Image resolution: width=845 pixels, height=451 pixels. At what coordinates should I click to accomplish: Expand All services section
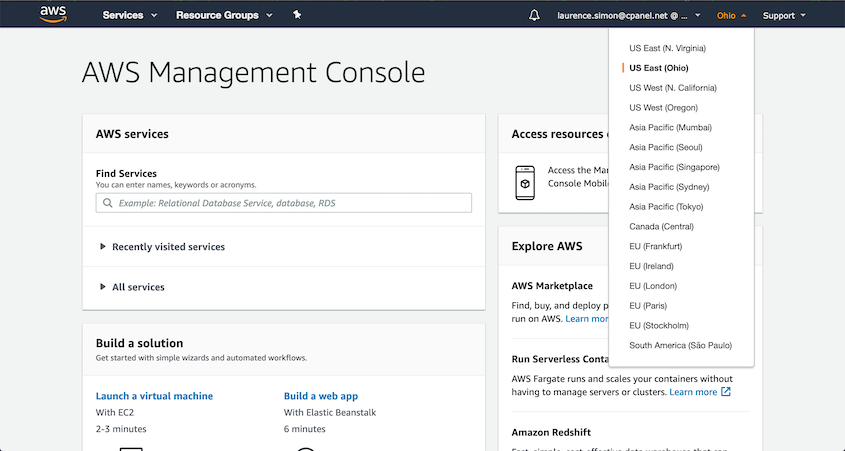coord(132,287)
